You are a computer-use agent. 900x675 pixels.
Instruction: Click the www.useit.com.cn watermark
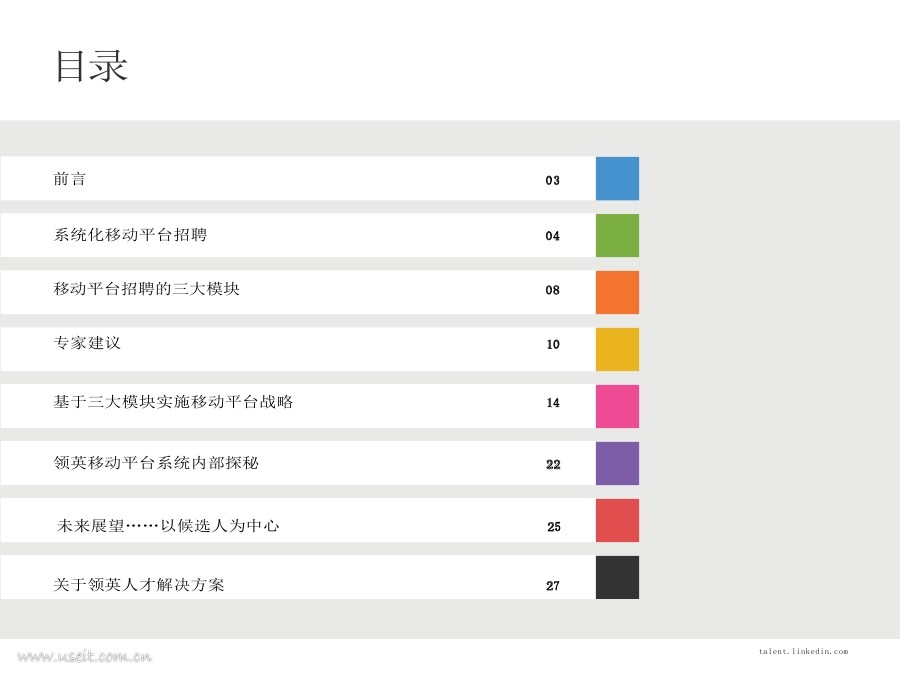click(85, 657)
